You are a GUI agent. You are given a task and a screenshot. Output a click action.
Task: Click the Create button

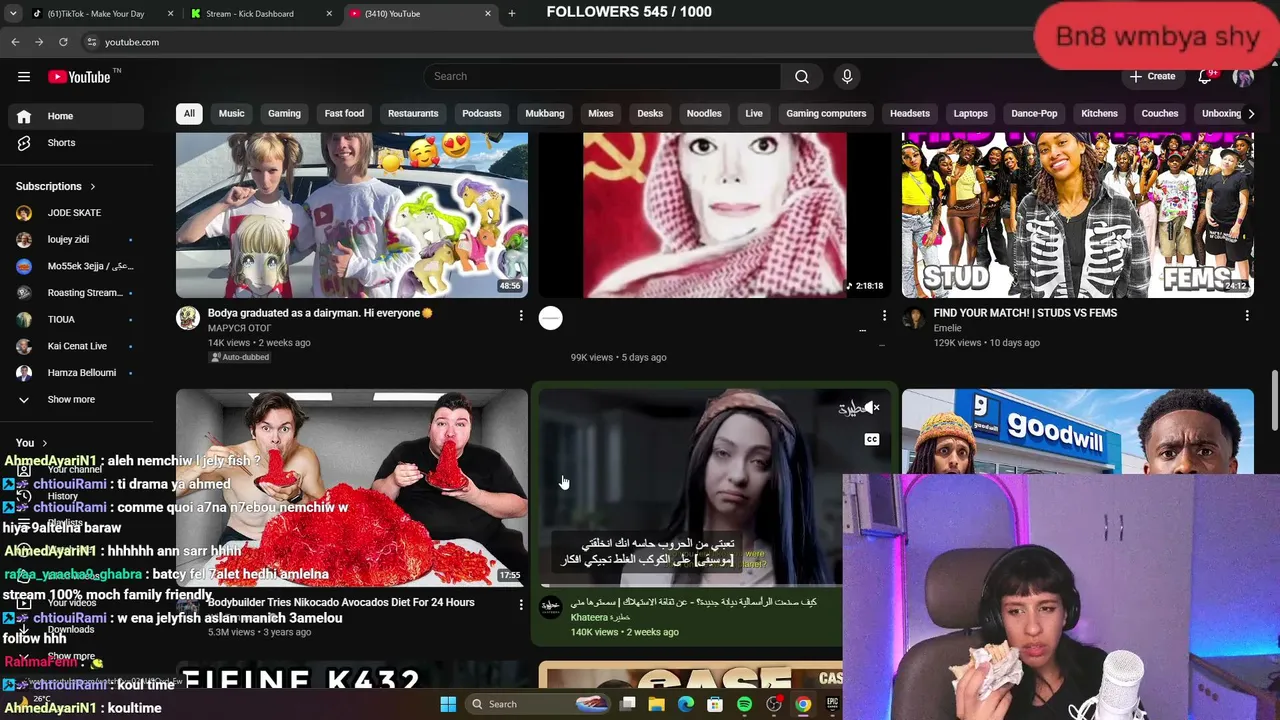coord(1152,76)
